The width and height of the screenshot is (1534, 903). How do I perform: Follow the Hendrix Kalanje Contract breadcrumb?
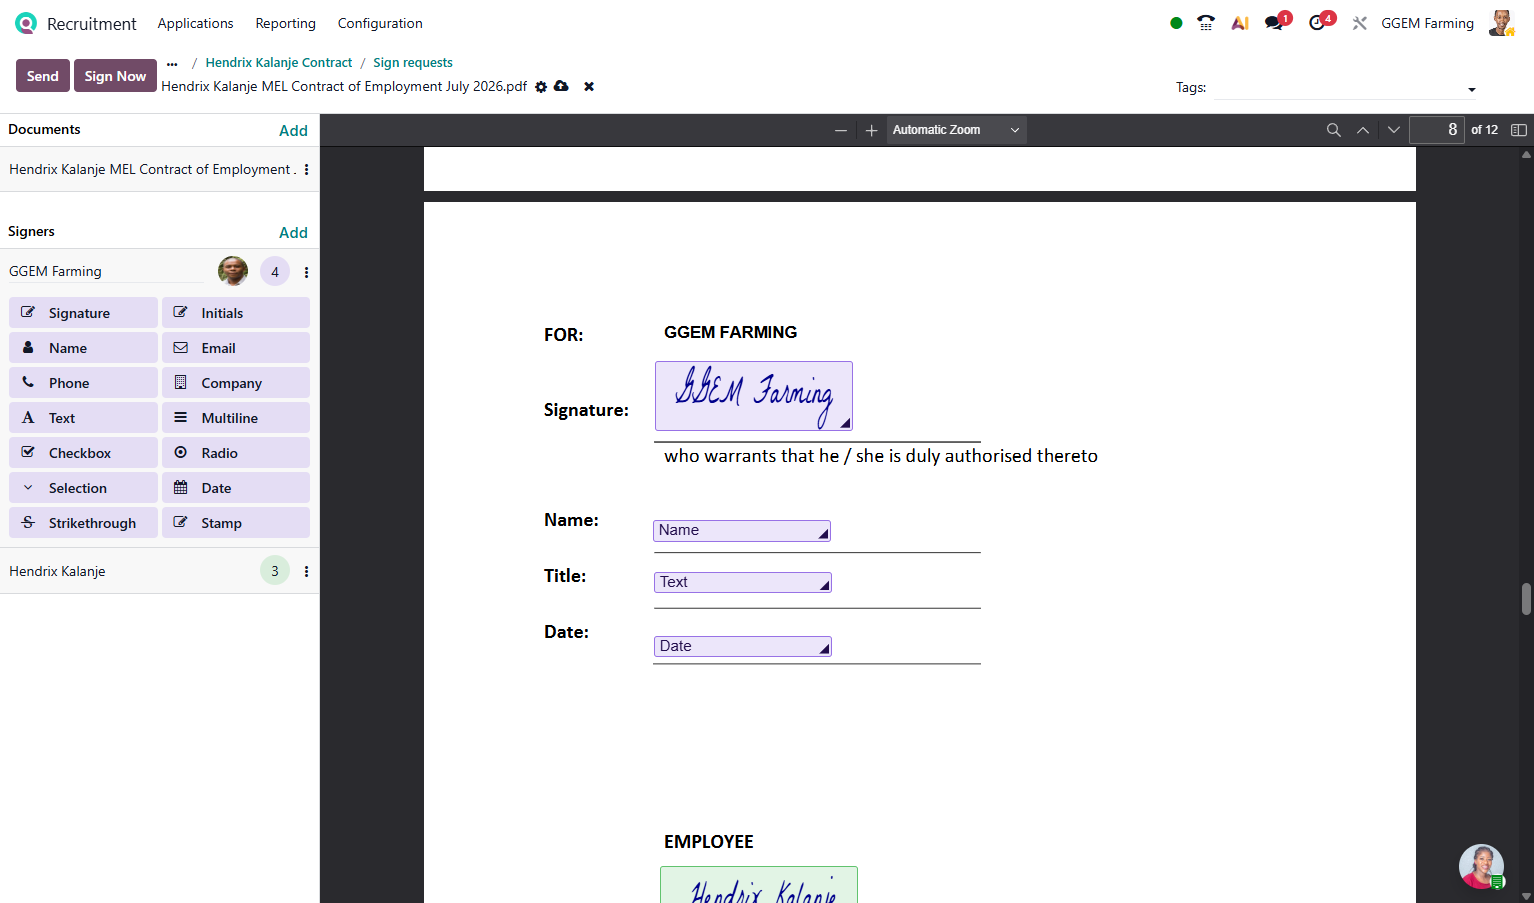pos(279,63)
